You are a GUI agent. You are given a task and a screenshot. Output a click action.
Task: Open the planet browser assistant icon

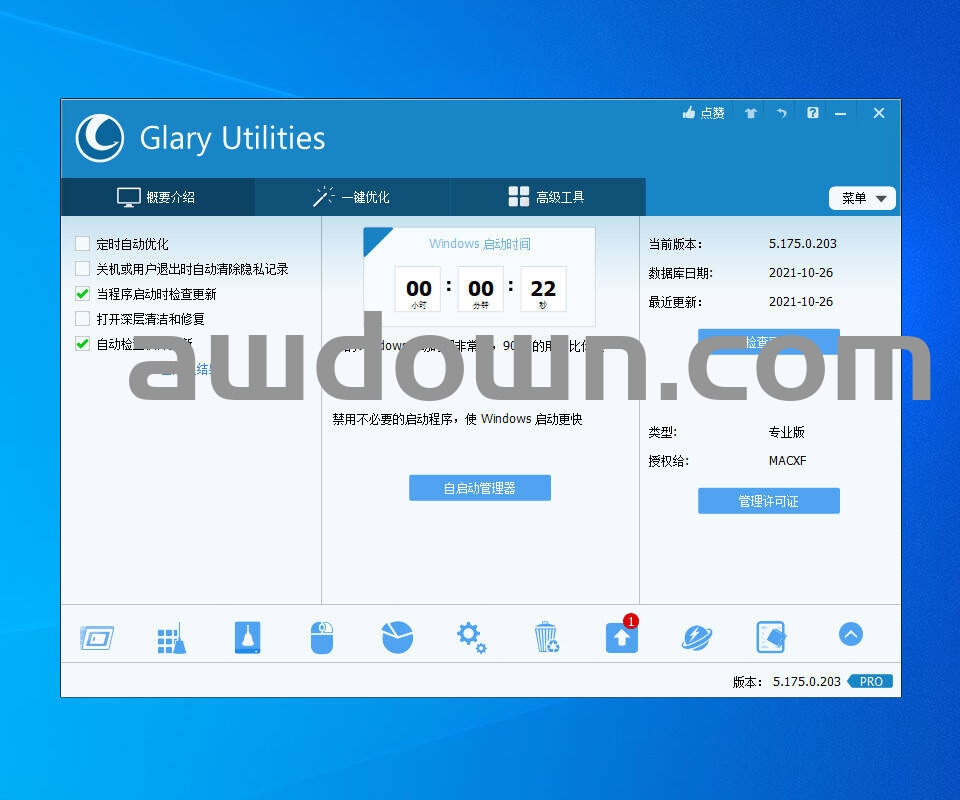(x=696, y=637)
